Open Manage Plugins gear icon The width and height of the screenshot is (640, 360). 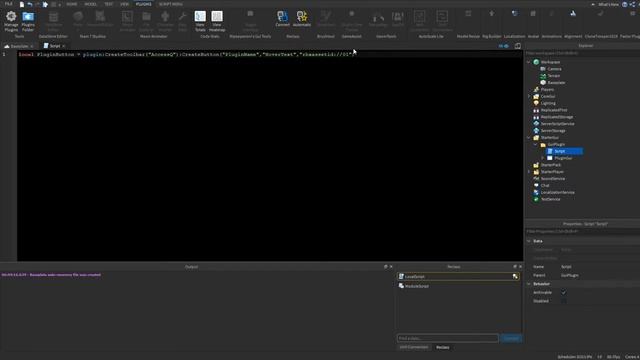coord(11,17)
